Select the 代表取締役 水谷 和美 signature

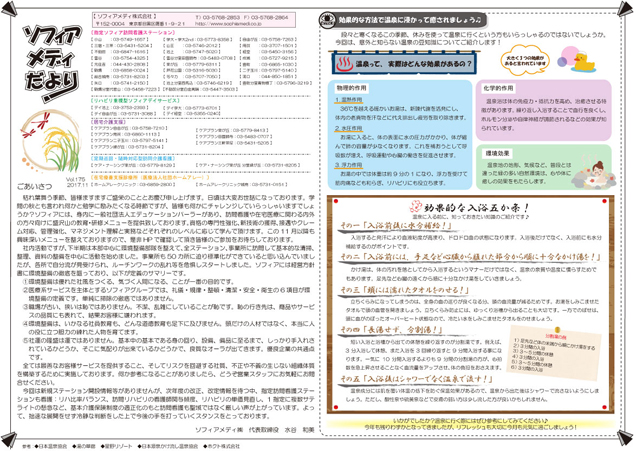tap(281, 430)
